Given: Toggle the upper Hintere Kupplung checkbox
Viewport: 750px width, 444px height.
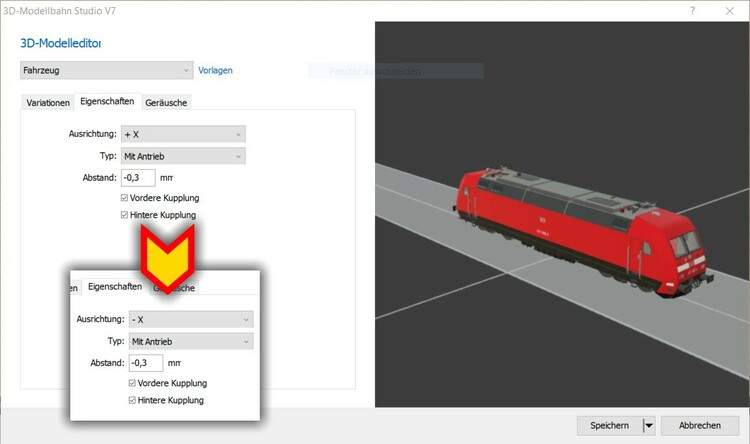Looking at the screenshot, I should (124, 215).
